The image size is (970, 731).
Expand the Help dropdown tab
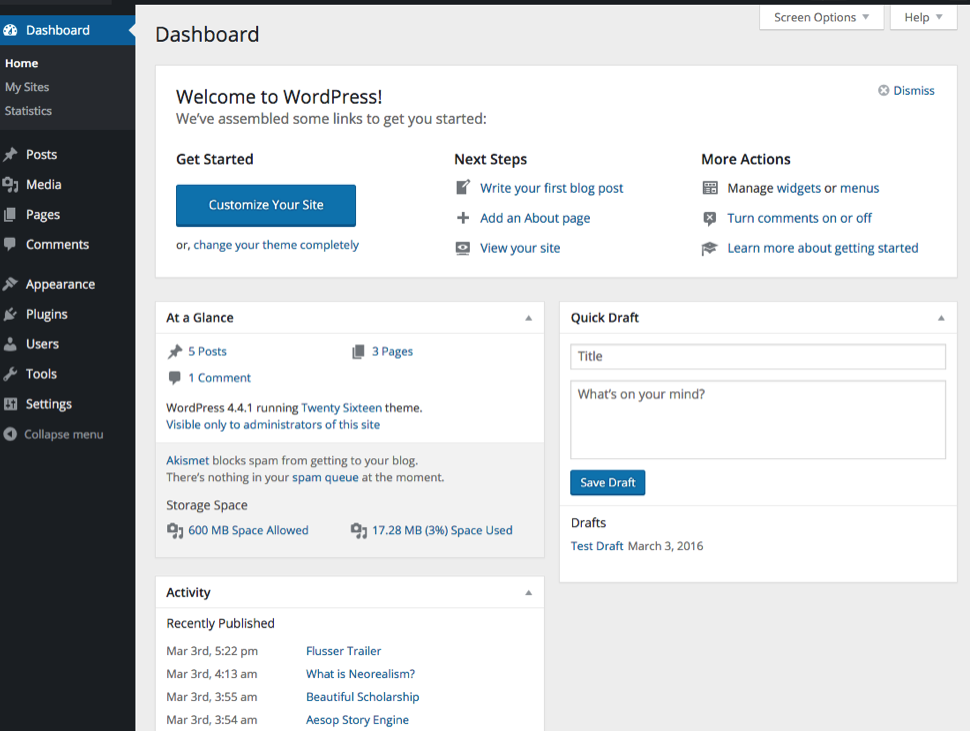(x=923, y=17)
